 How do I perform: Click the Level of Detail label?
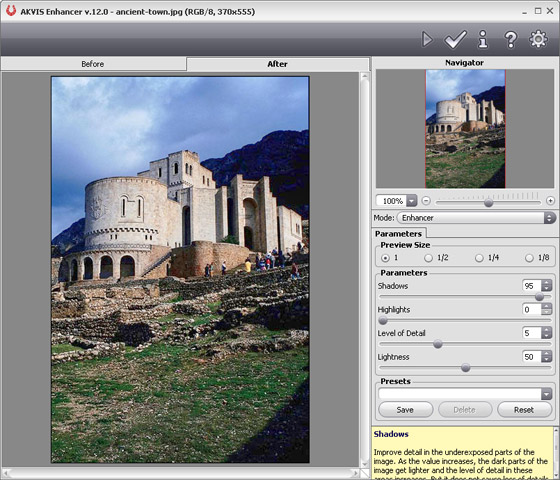[x=401, y=333]
